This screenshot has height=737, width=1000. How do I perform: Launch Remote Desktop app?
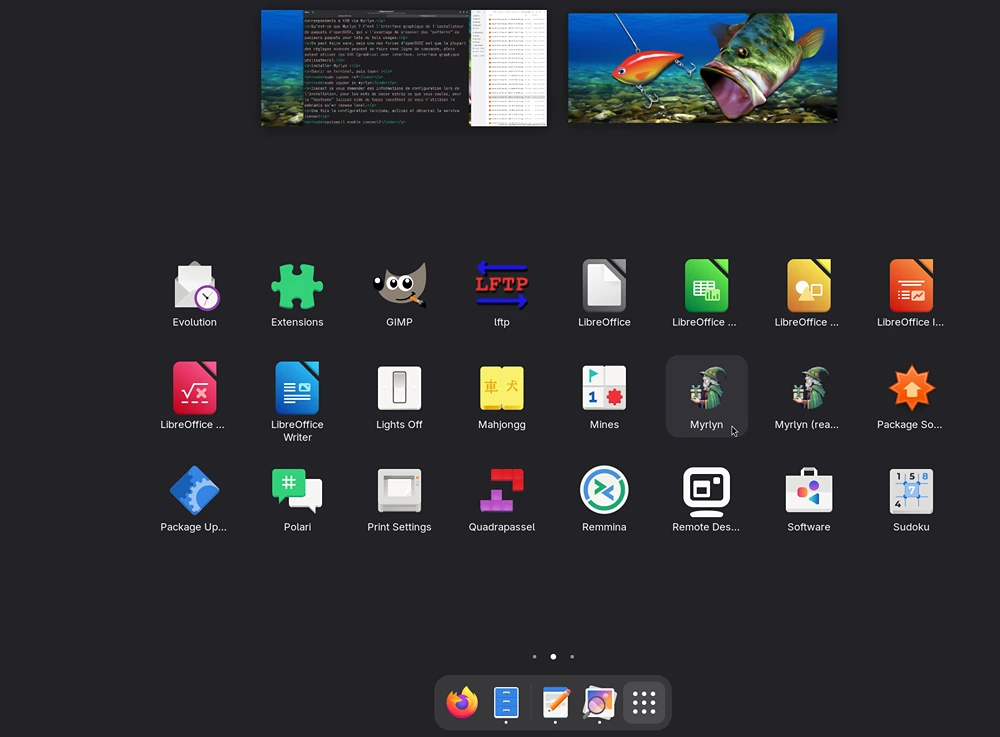pos(707,499)
